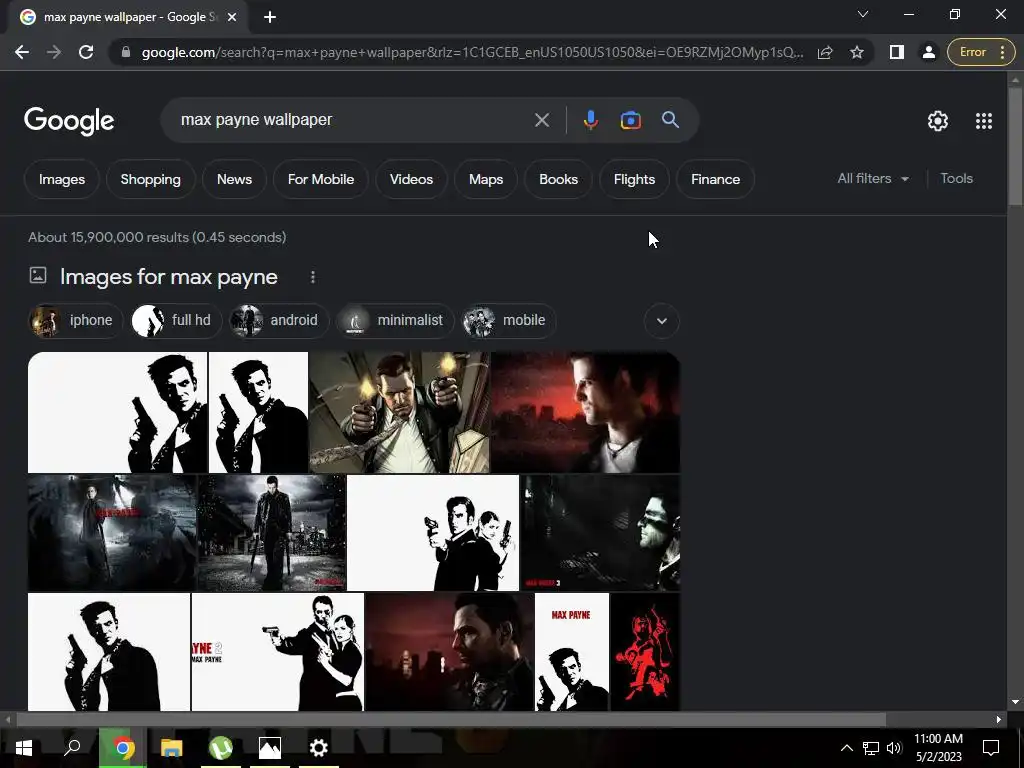Open the tab search chevron in title bar
1024x768 pixels.
pos(863,14)
